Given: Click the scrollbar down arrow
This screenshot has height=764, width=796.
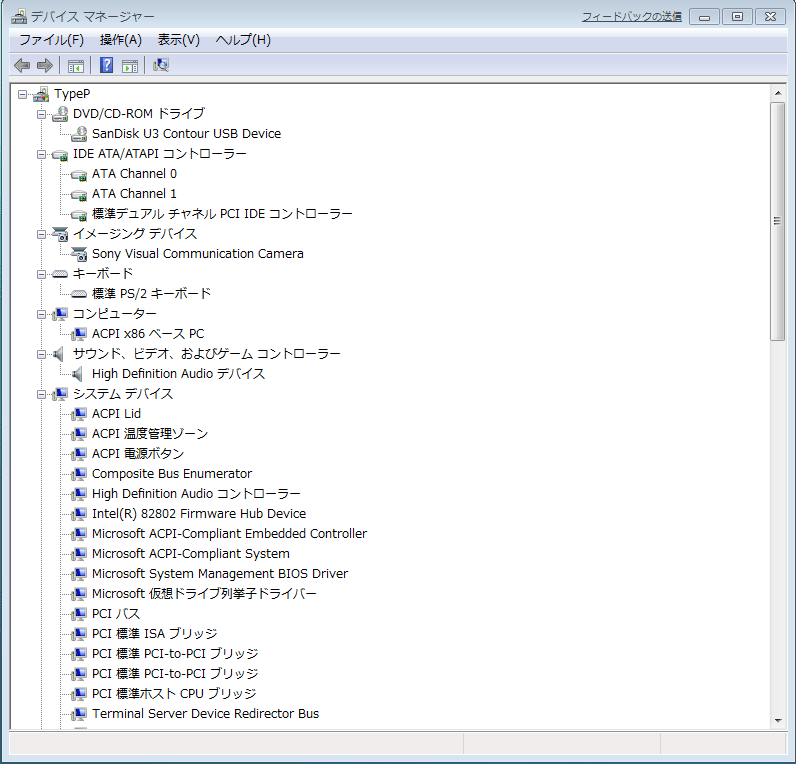Looking at the screenshot, I should (778, 720).
